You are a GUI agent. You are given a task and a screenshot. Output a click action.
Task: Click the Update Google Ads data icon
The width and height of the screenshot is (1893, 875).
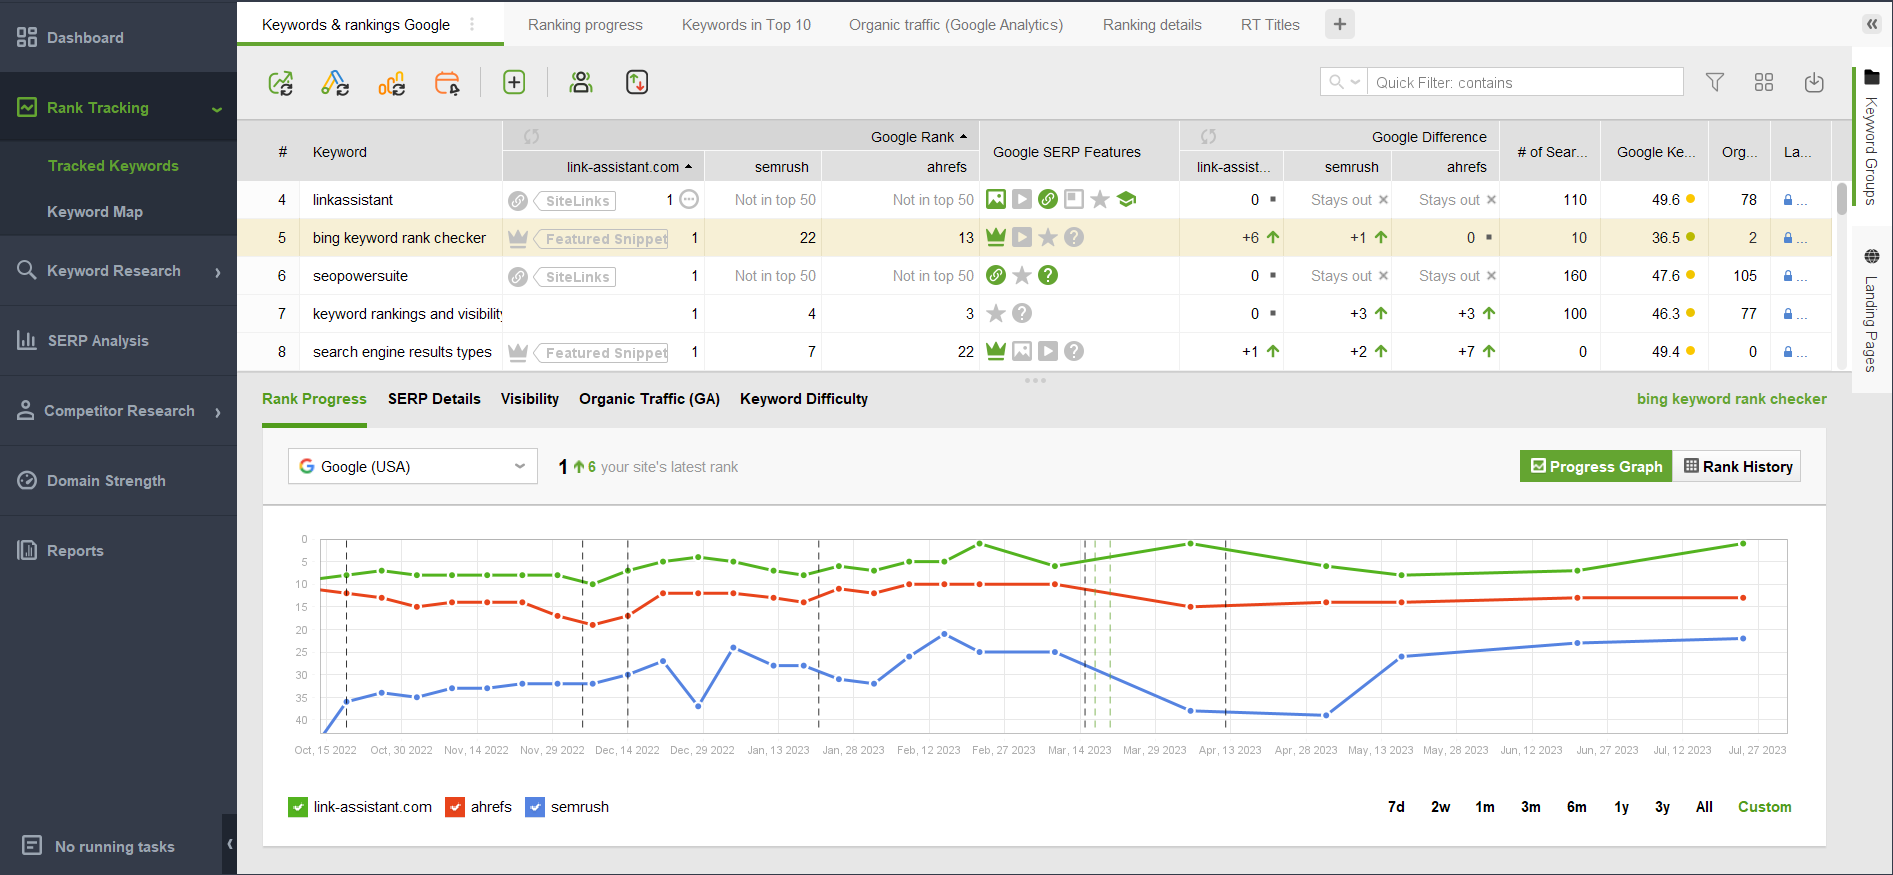[335, 83]
